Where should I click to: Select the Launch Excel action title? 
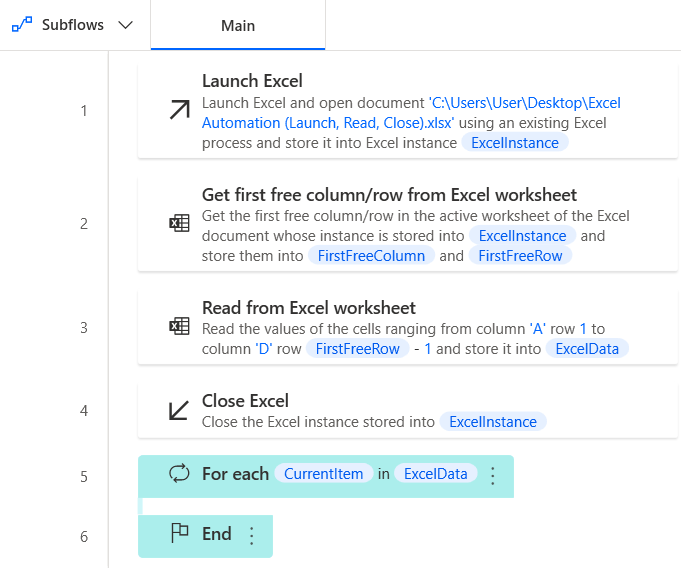pos(252,81)
